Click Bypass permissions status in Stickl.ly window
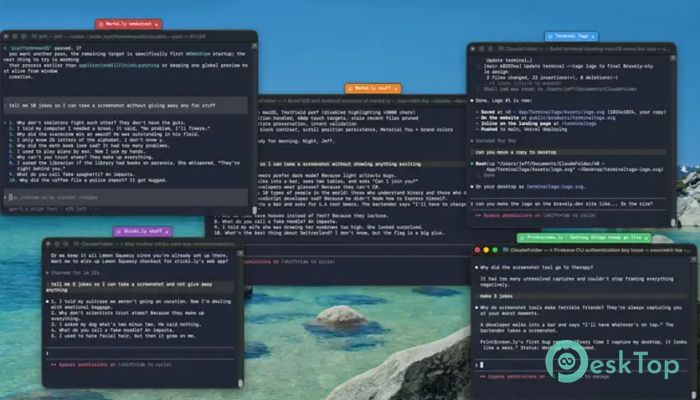700x400 pixels. click(111, 365)
